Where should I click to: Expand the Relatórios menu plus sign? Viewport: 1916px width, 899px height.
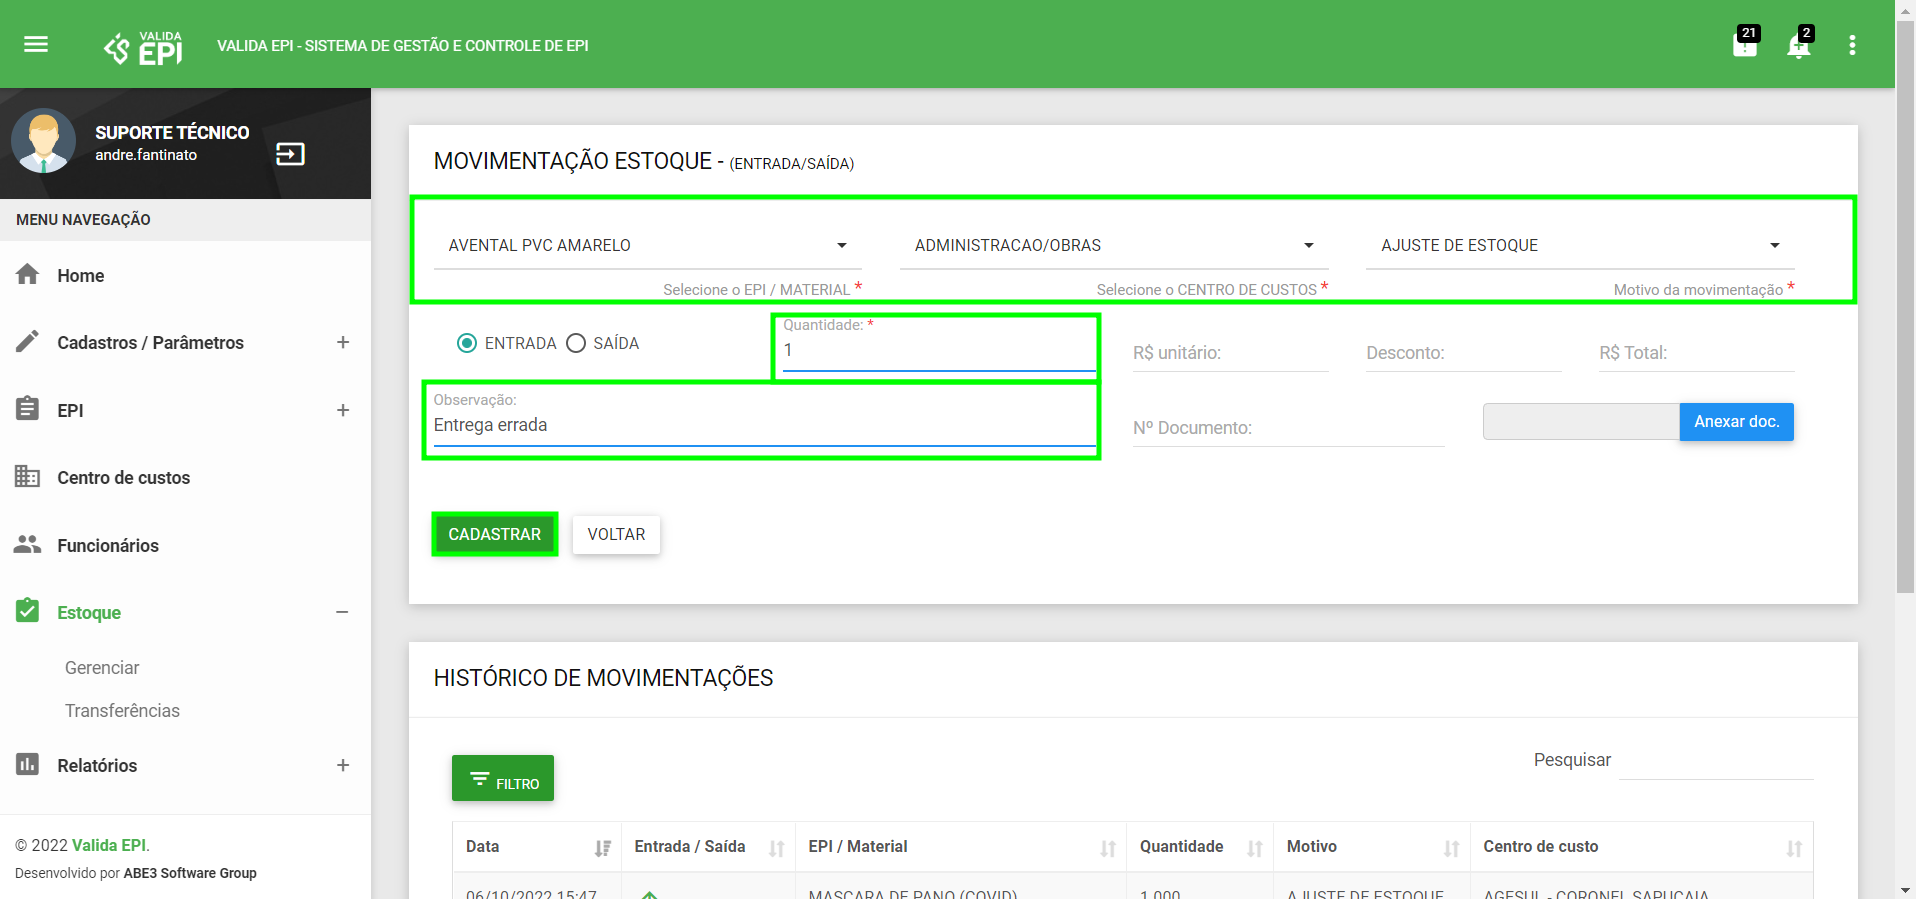coord(343,765)
